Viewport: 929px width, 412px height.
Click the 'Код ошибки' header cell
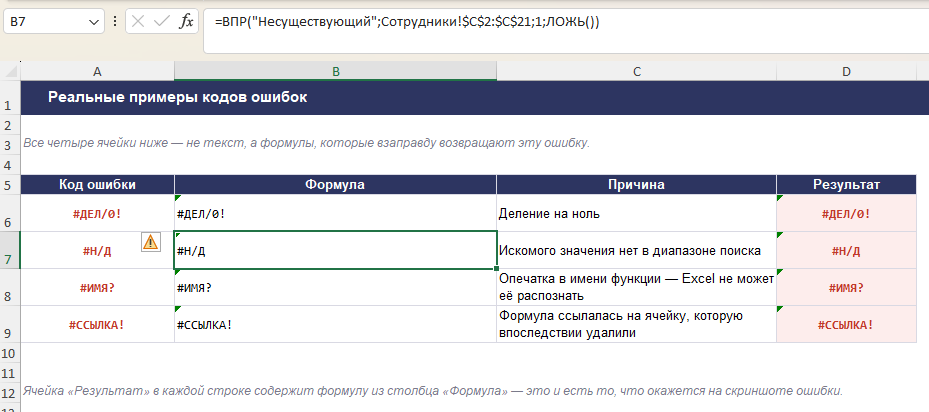(x=98, y=184)
